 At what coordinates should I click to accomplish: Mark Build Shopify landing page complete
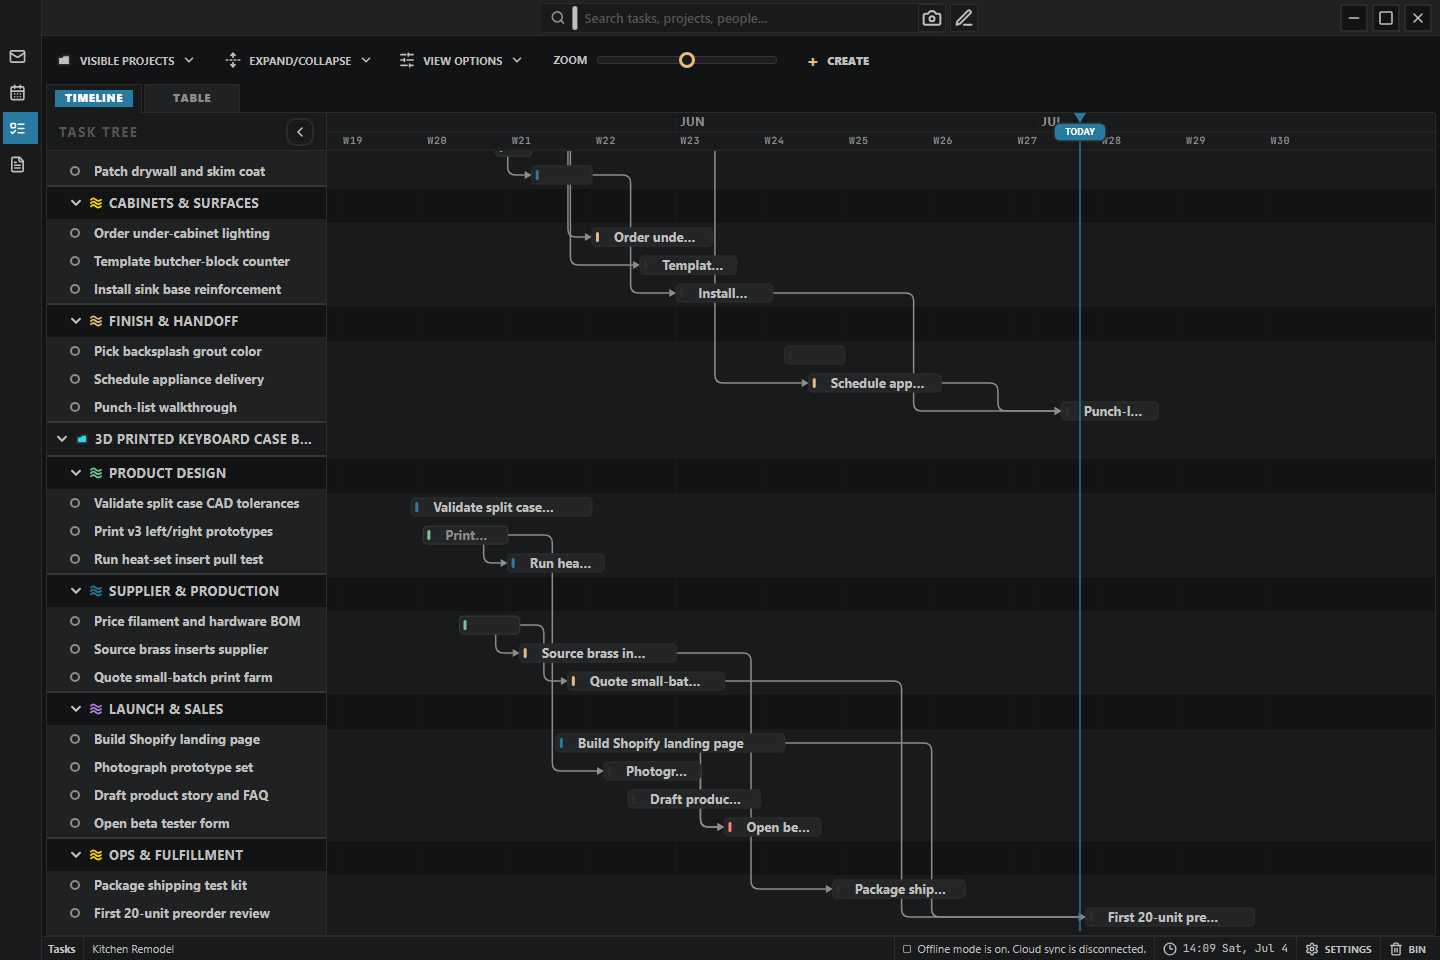click(x=75, y=739)
